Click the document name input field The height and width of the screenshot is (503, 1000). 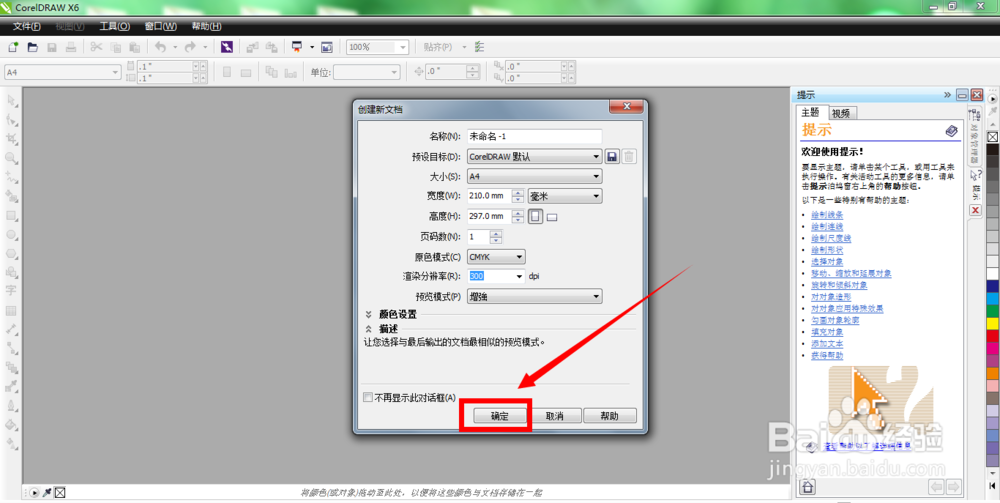pos(534,136)
